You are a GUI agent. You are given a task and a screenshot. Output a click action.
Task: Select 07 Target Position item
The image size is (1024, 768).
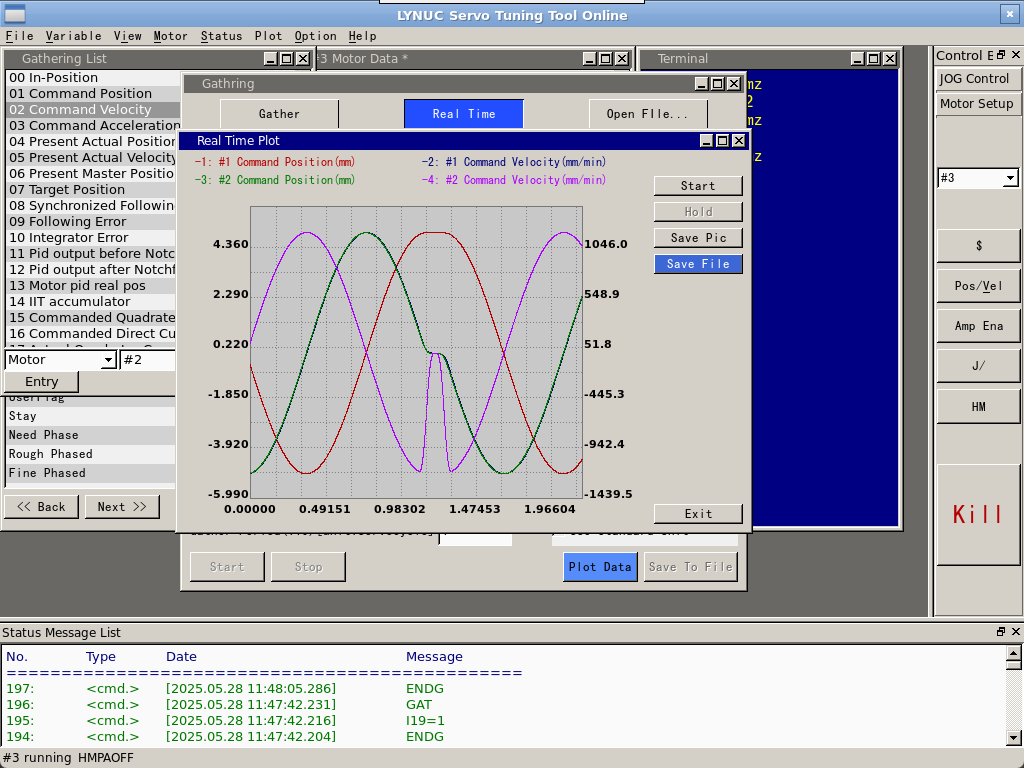pyautogui.click(x=91, y=189)
